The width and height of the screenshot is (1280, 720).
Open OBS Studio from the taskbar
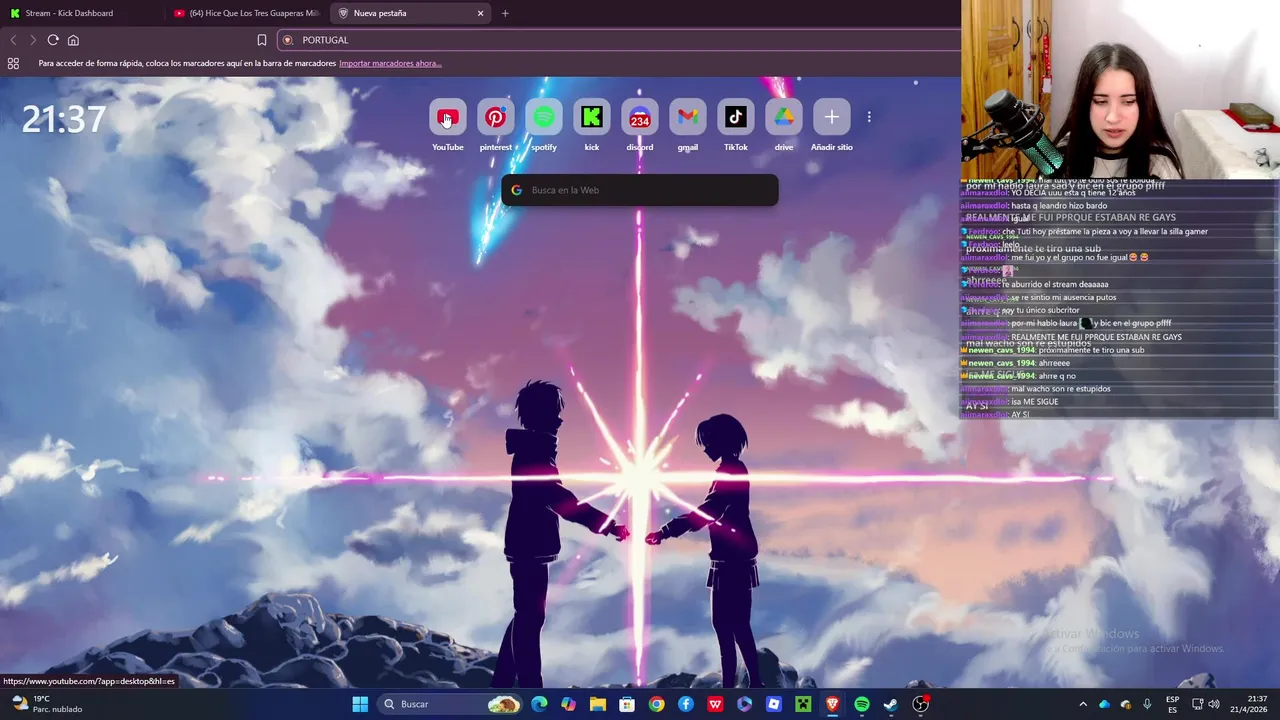(x=921, y=704)
